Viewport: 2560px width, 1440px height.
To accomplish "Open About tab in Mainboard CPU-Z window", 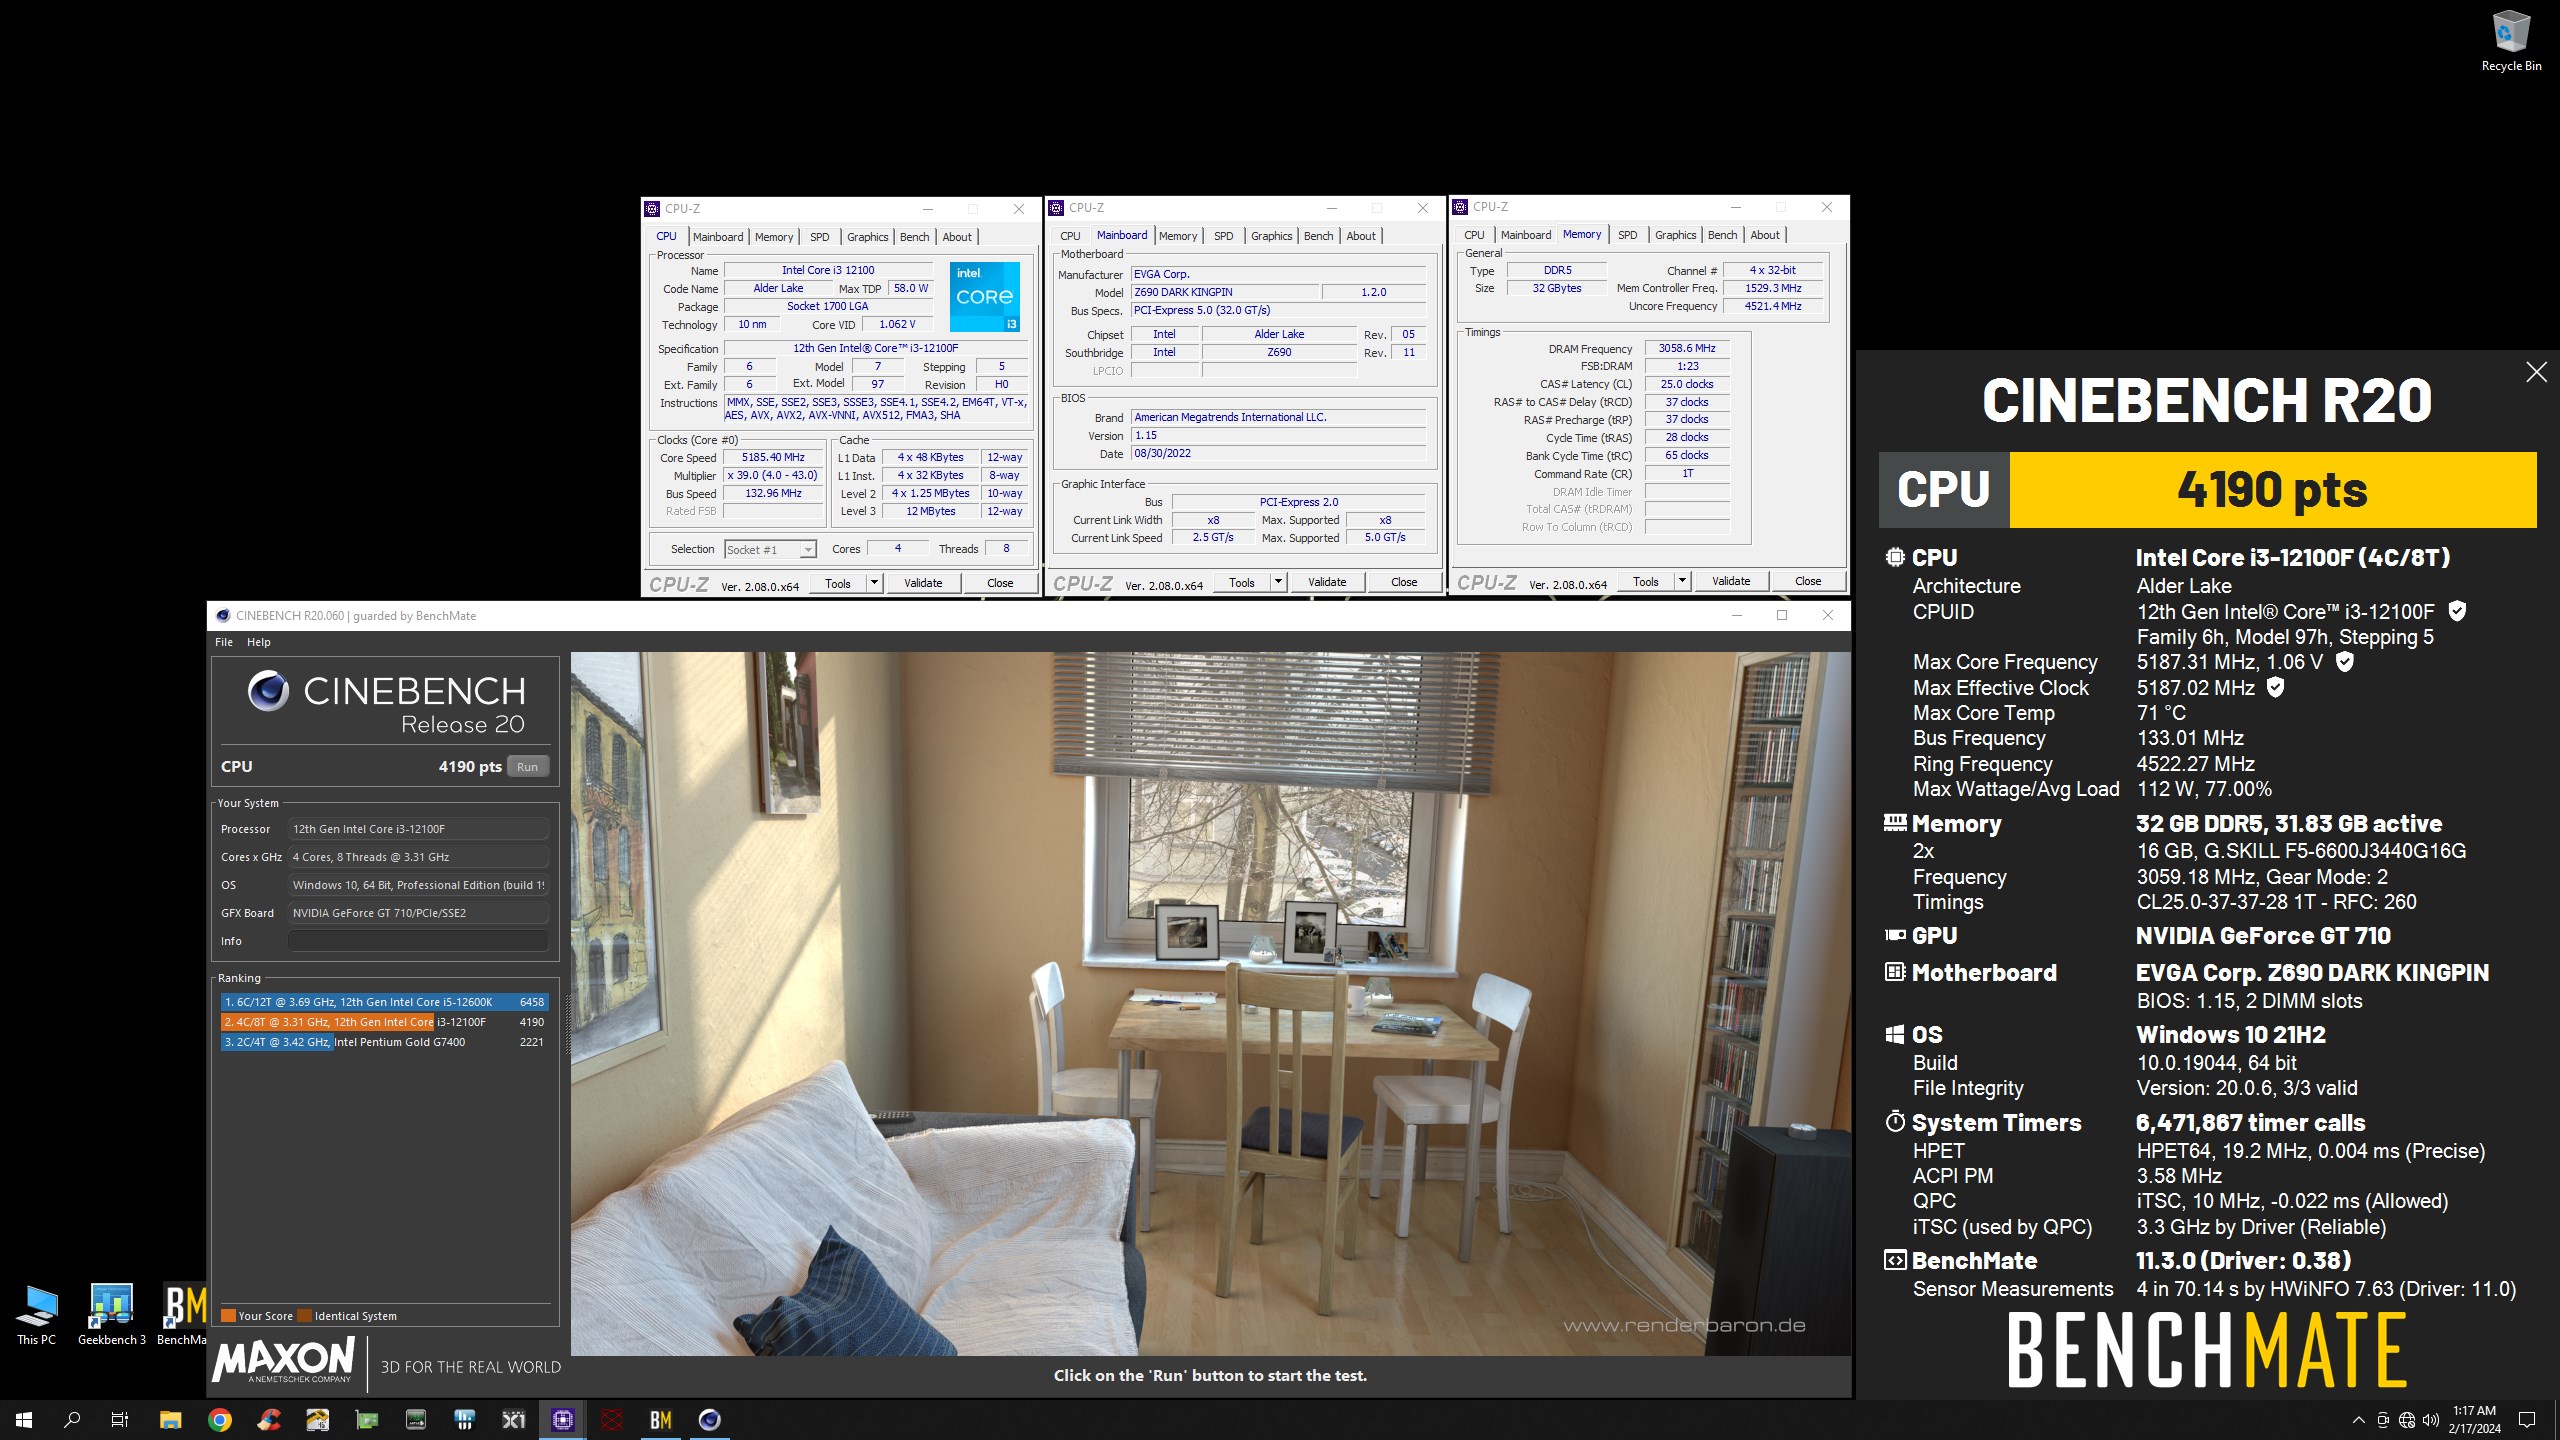I will coord(1361,236).
